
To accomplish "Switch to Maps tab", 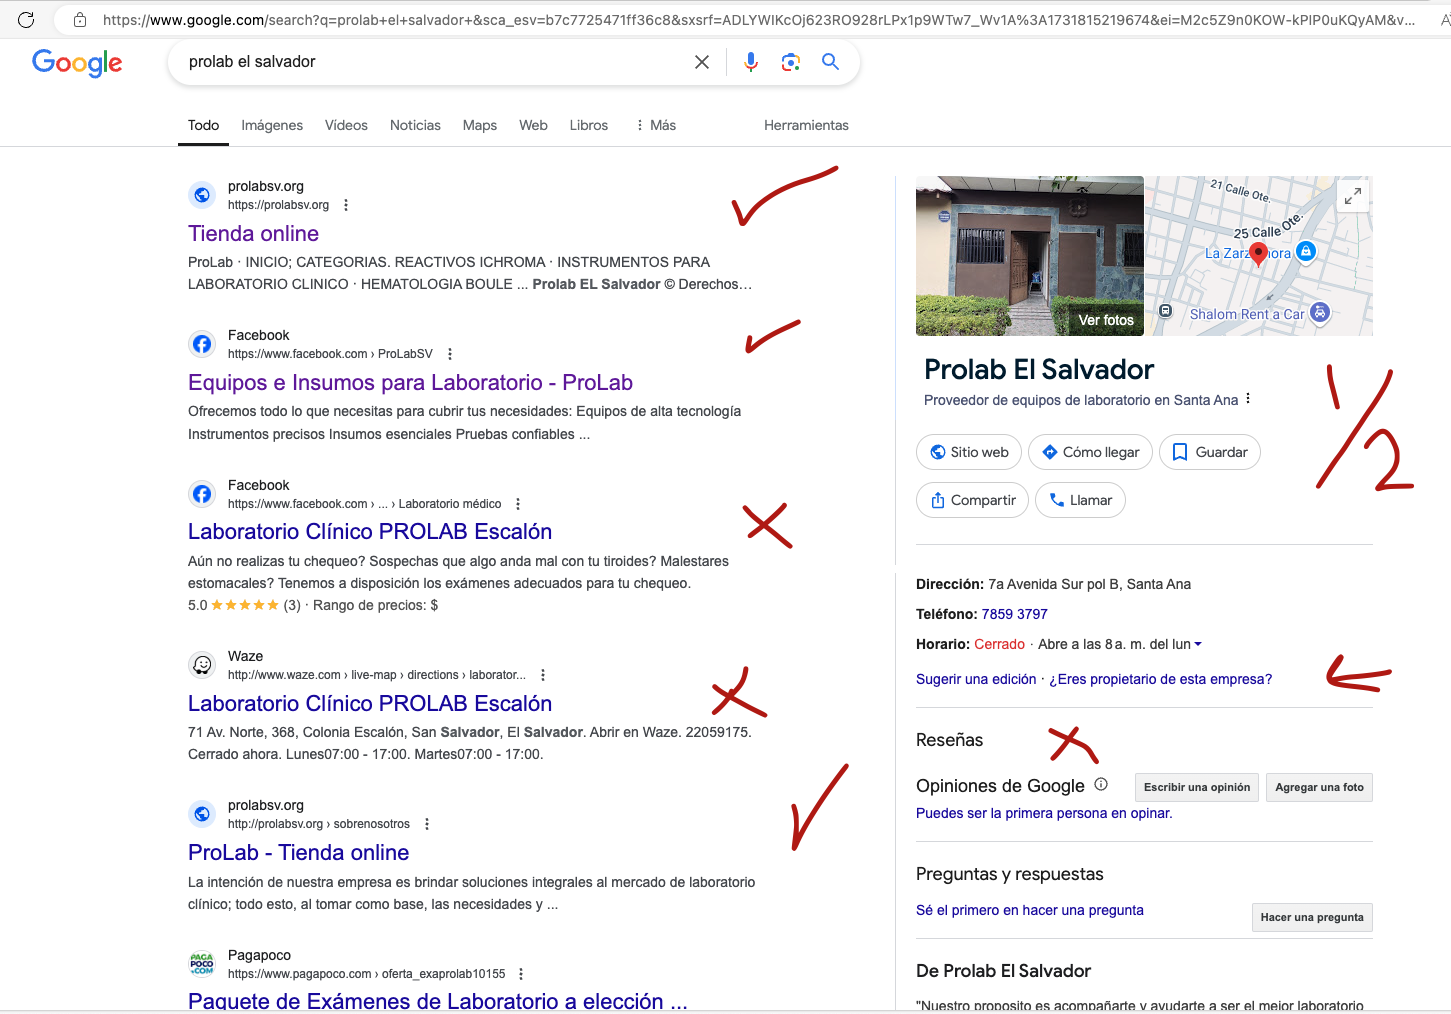I will point(480,125).
